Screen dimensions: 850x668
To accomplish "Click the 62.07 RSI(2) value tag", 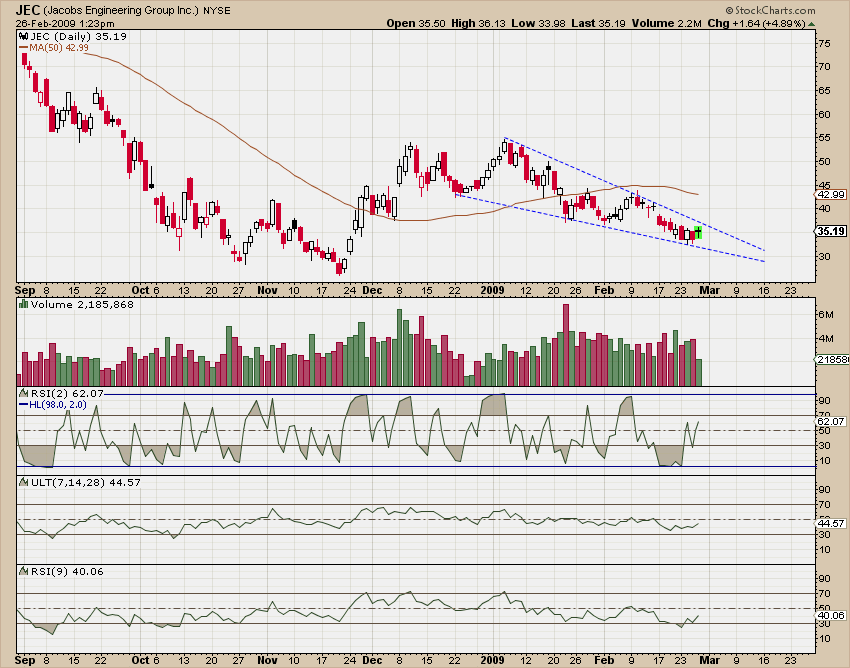I will pyautogui.click(x=830, y=421).
